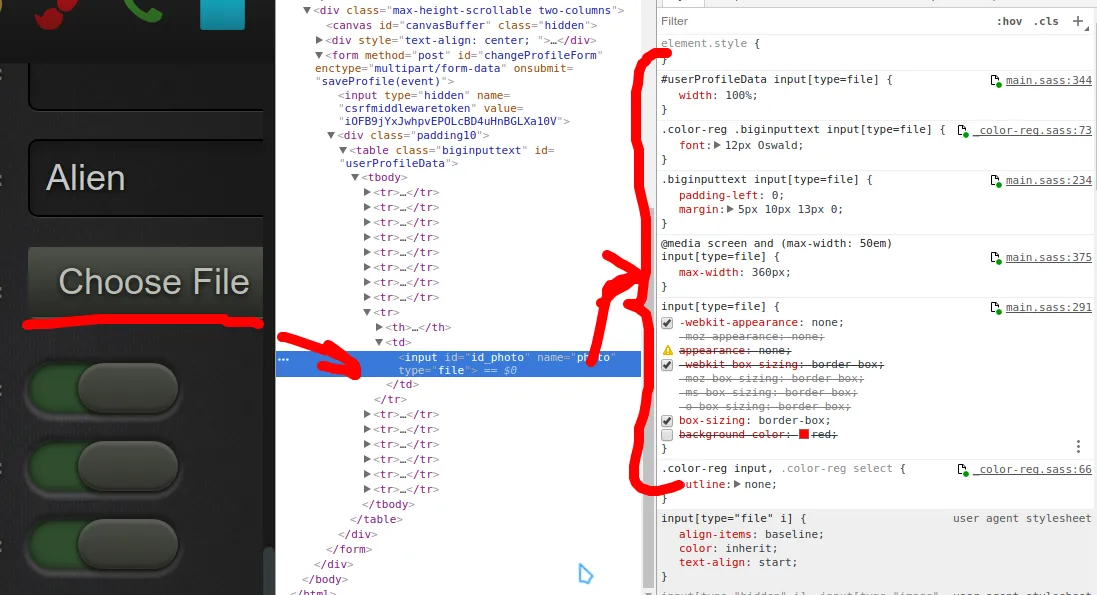Viewport: 1097px width, 595px height.
Task: Click the blue square icon on the page
Action: (222, 15)
